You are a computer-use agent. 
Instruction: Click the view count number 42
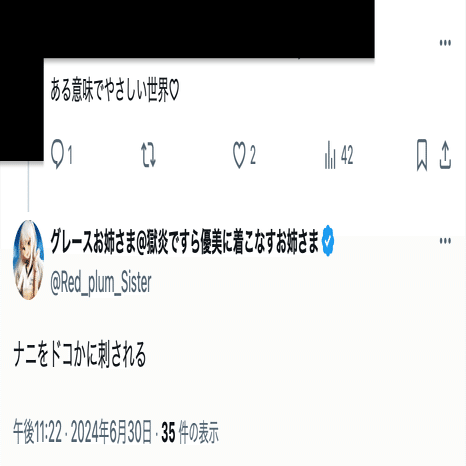[x=347, y=155]
